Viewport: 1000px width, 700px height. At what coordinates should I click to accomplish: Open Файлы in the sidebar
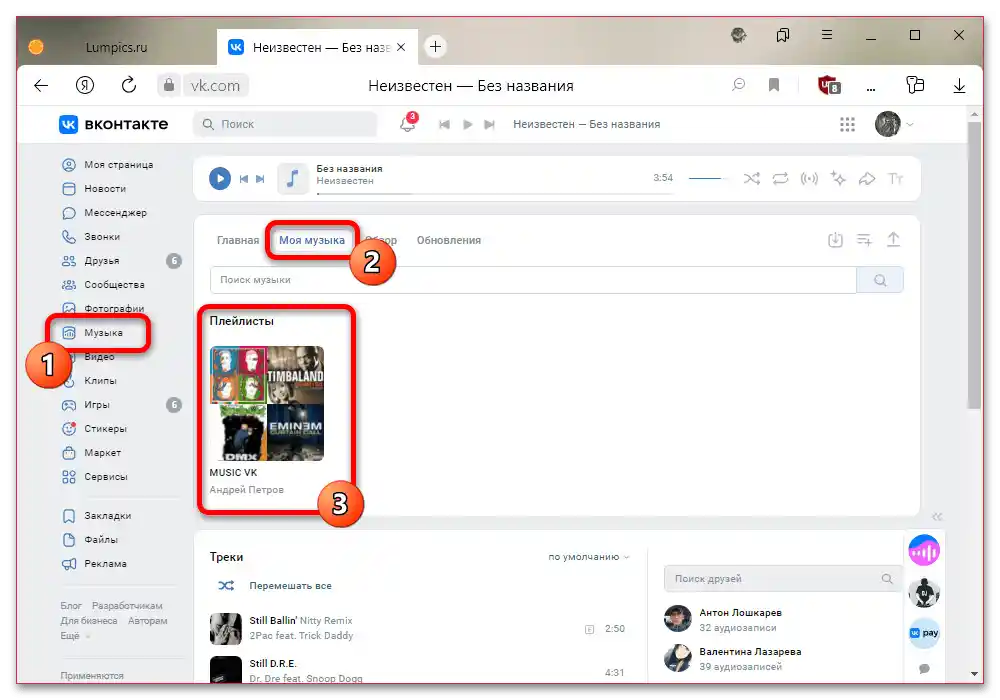[90, 540]
